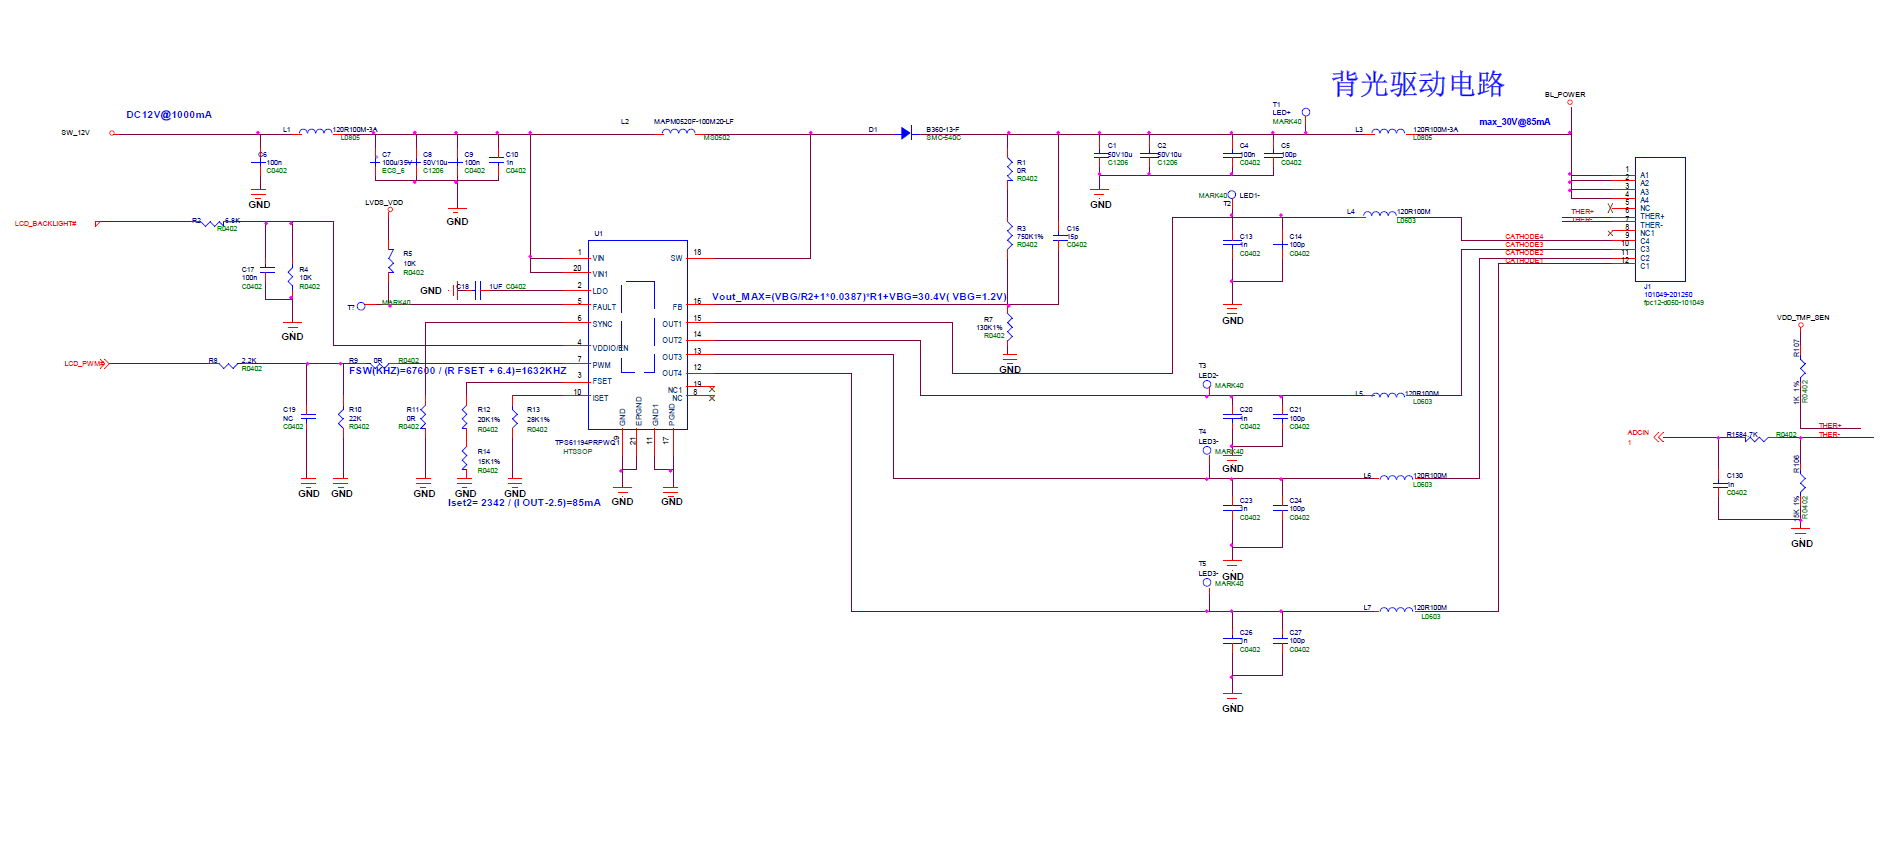This screenshot has height=864, width=1880.
Task: Click the R10 resistor symbol
Action: click(341, 419)
